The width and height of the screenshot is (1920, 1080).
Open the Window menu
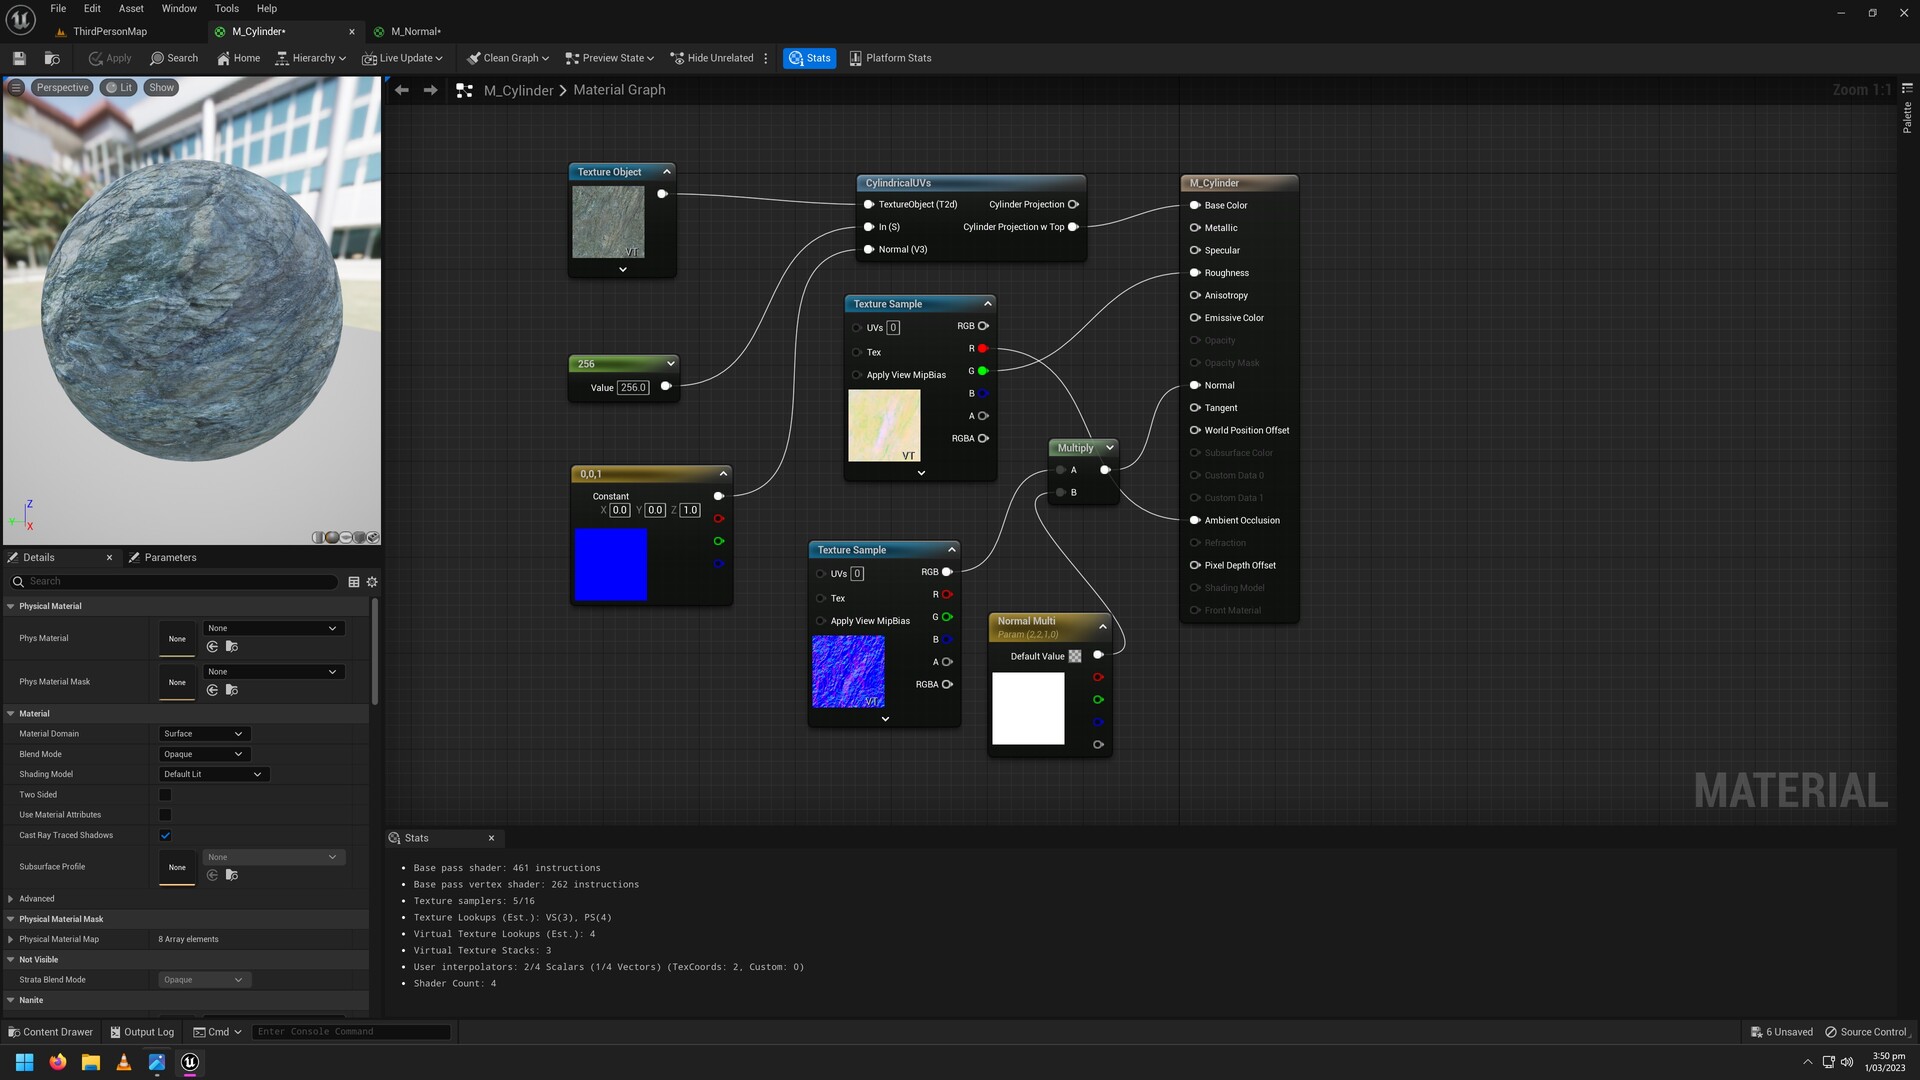(x=178, y=8)
